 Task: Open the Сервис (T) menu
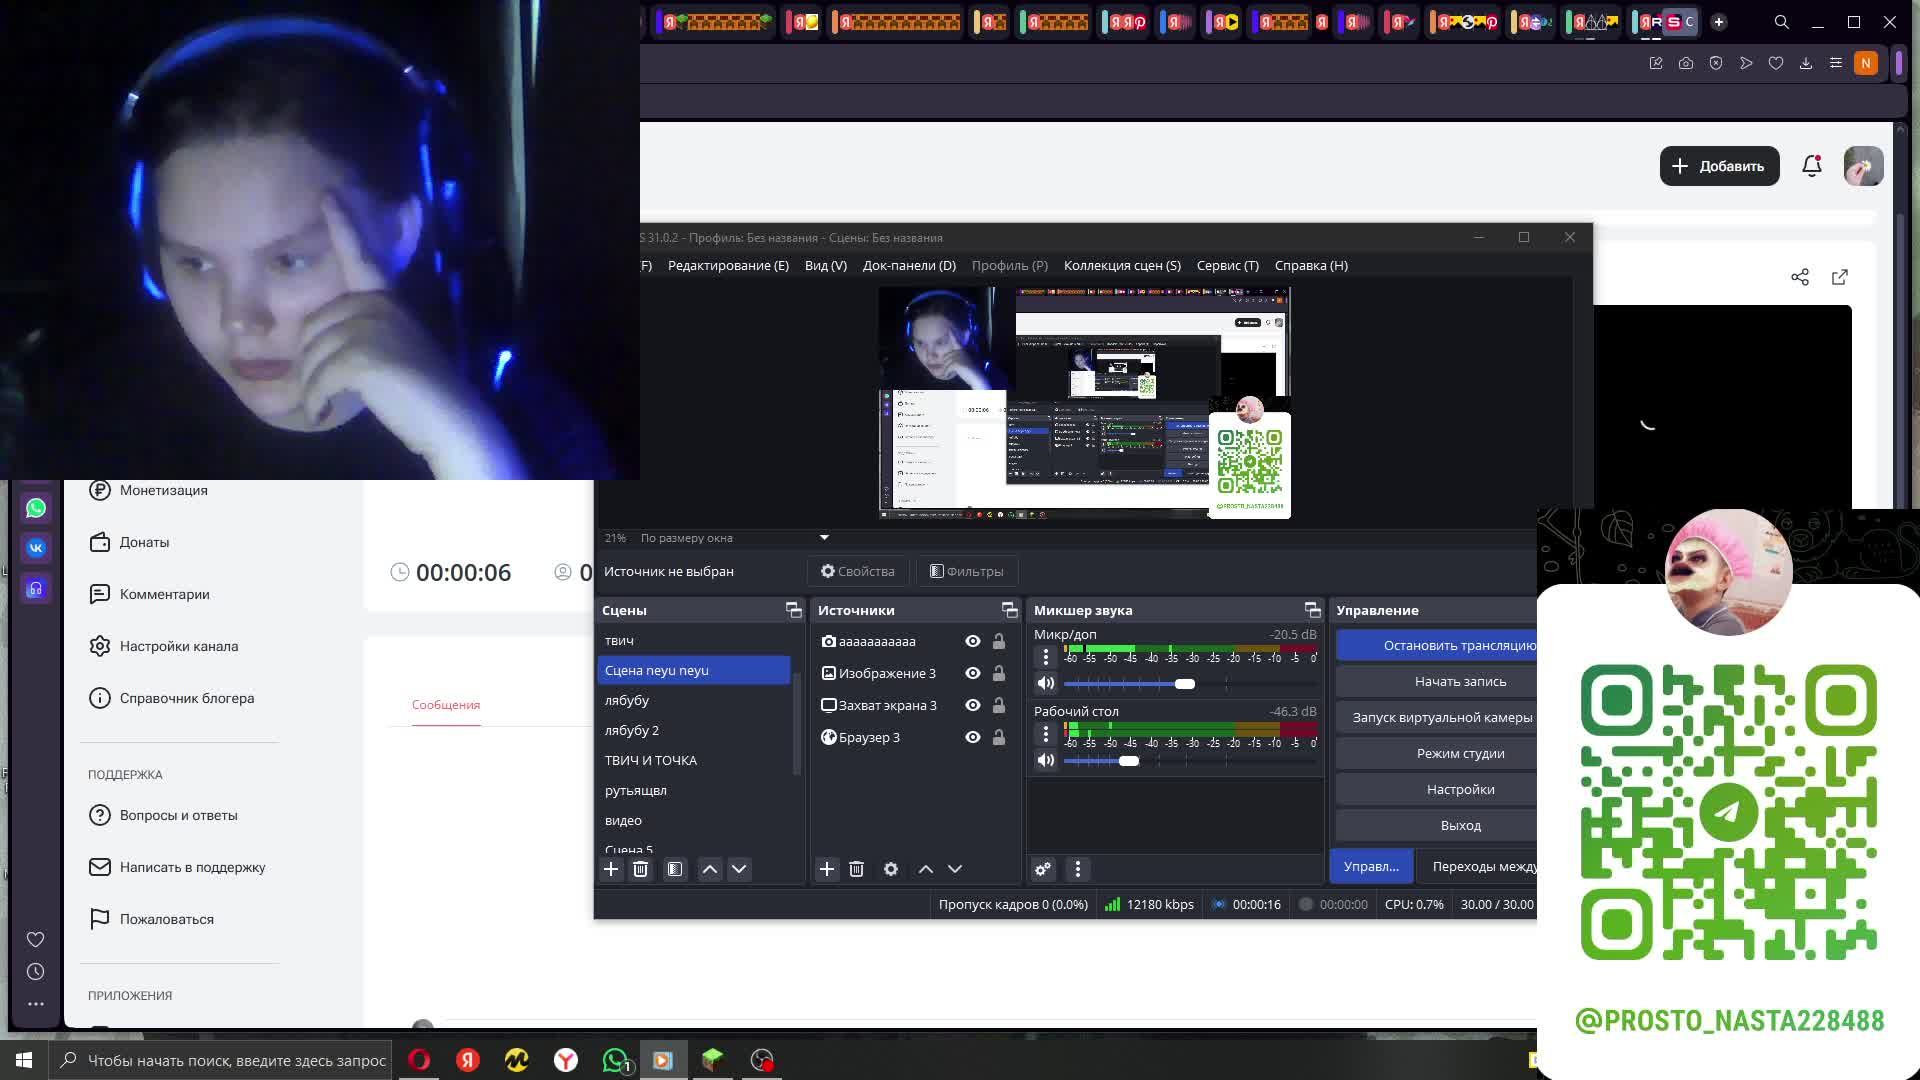pos(1227,265)
